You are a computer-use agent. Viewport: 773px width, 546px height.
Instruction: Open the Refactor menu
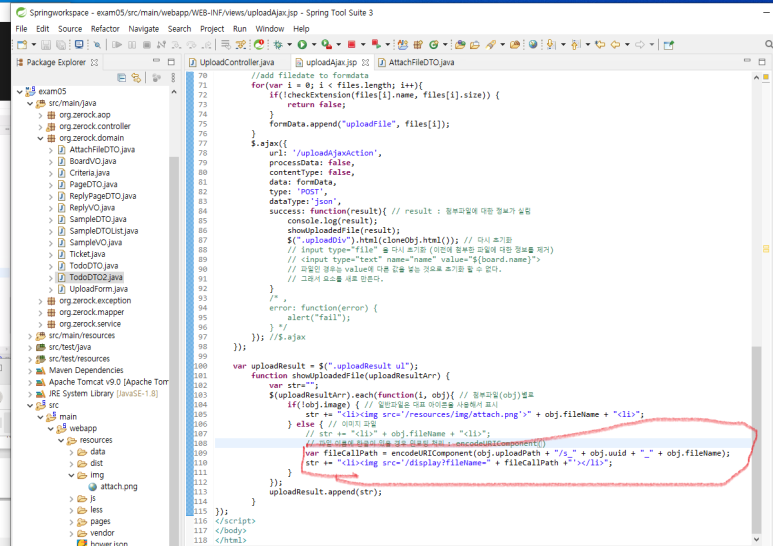pyautogui.click(x=105, y=29)
